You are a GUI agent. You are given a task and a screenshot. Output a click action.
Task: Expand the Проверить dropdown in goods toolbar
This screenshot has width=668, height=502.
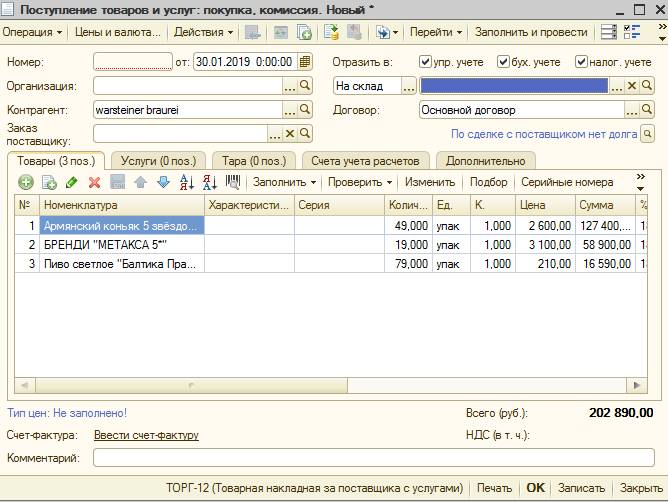[360, 182]
